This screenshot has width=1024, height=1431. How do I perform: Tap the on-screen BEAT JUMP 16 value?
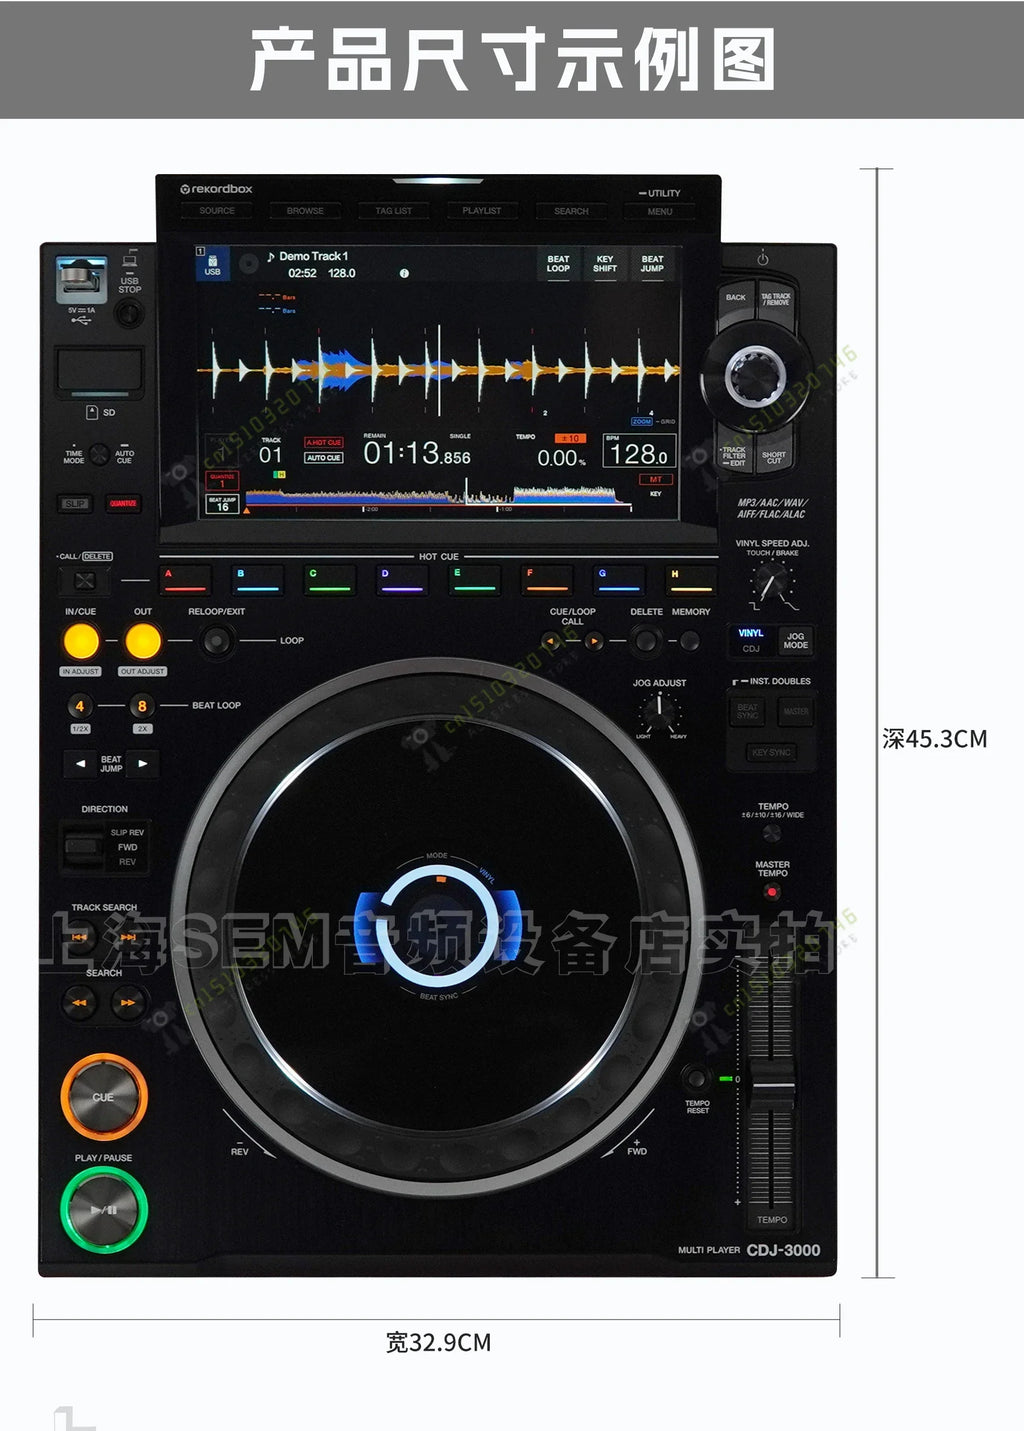click(222, 504)
